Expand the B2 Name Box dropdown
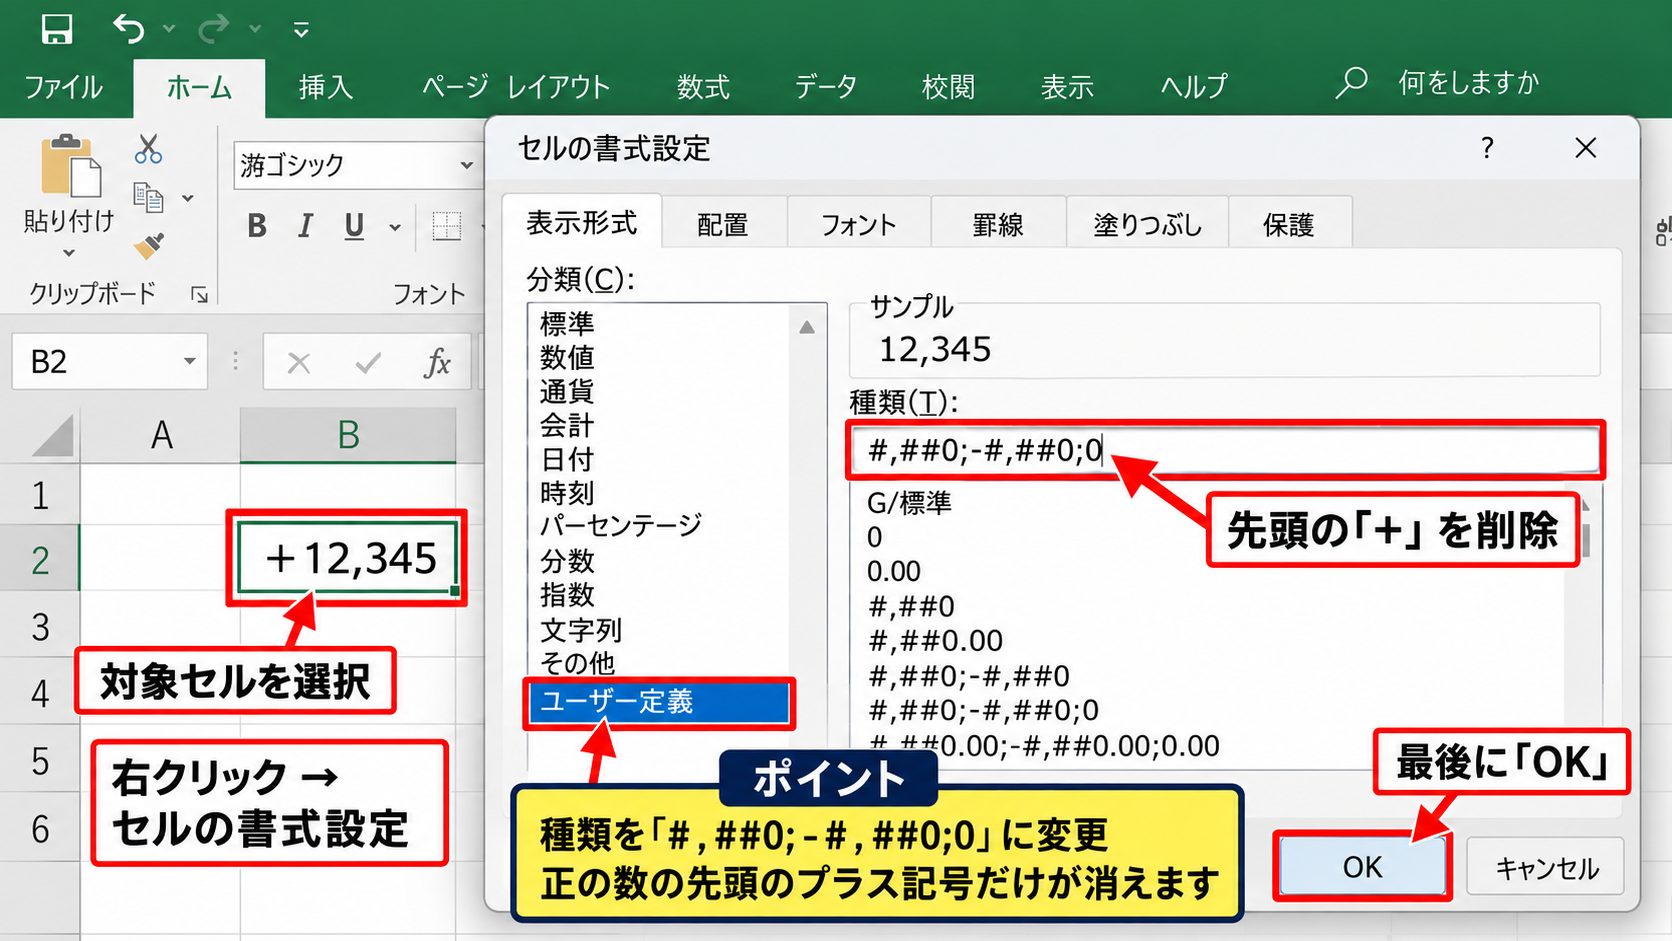 (x=189, y=361)
